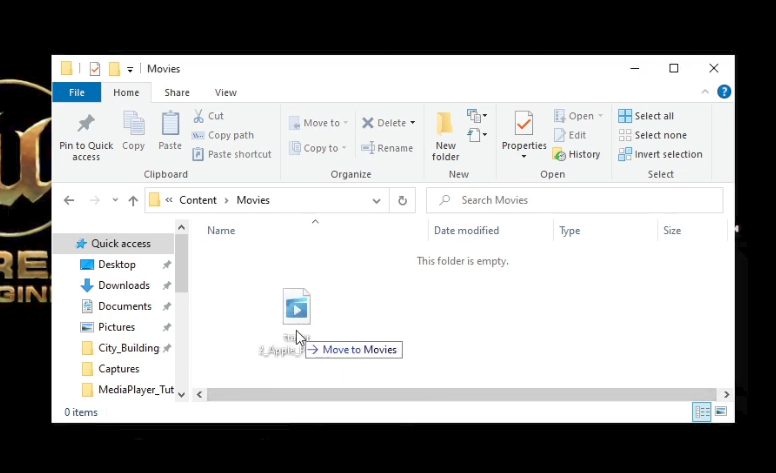Expand Delete dropdown arrow
Screen dimensions: 776x473
413,123
